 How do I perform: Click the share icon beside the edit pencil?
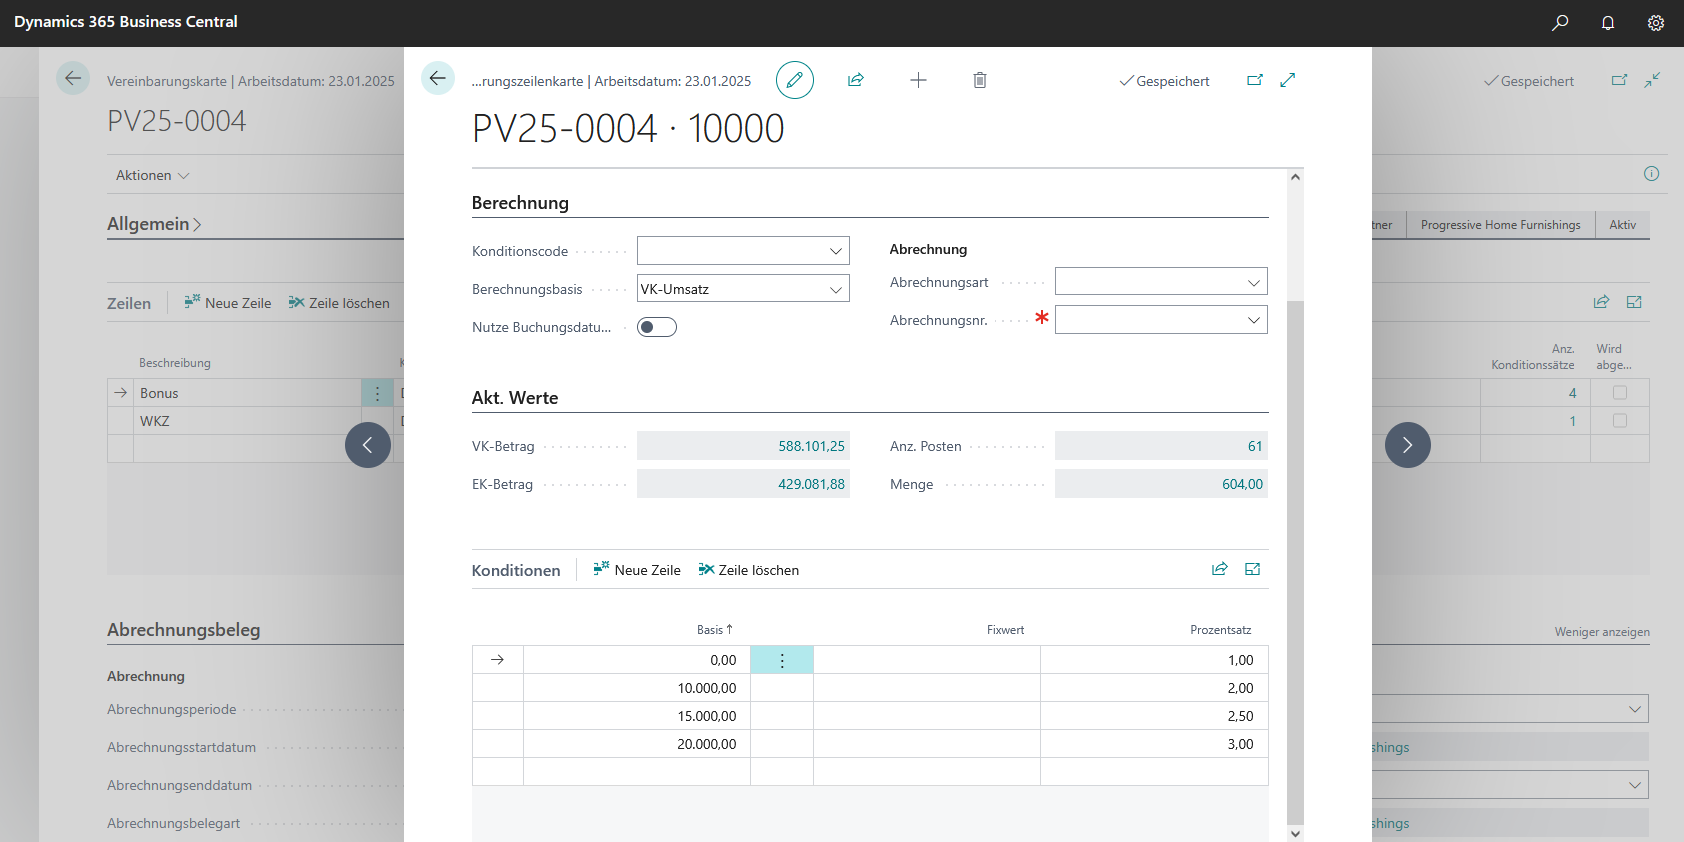coord(856,80)
